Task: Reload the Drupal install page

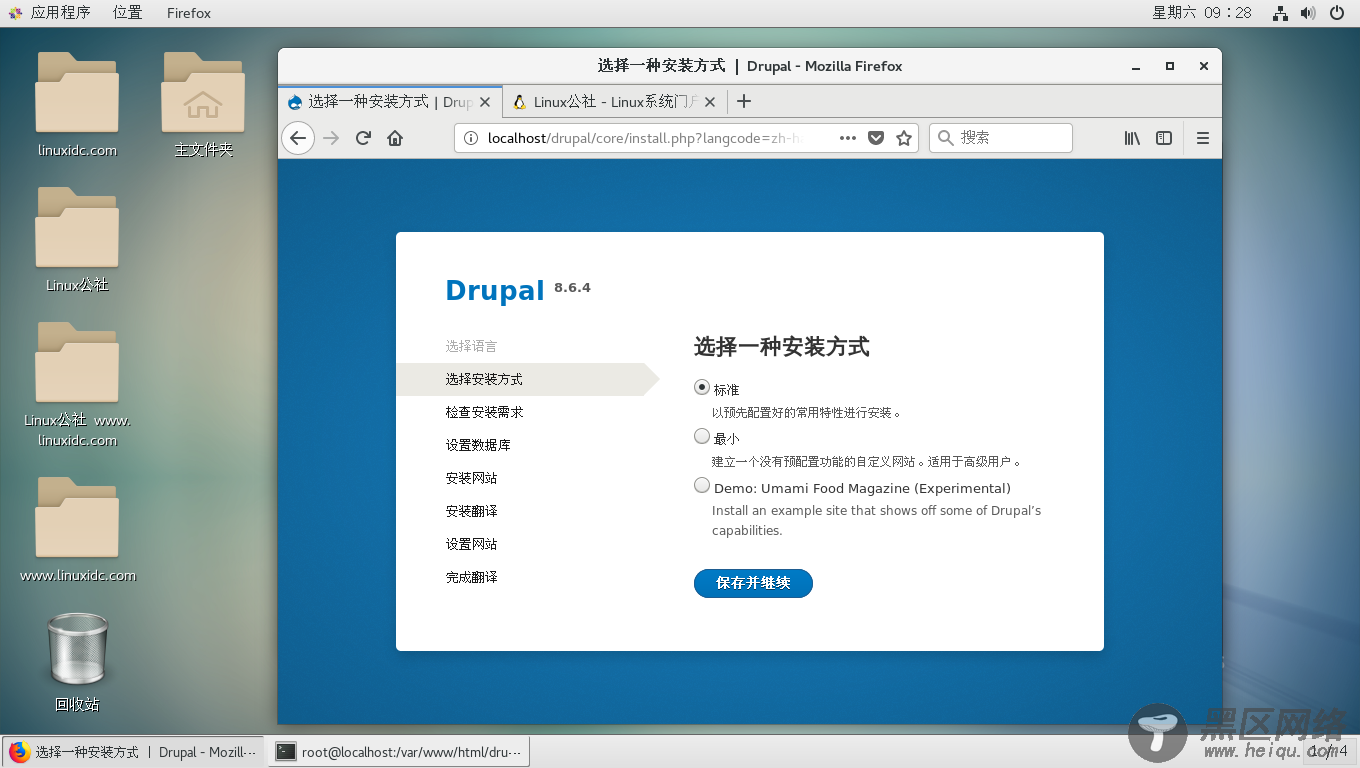Action: [363, 138]
